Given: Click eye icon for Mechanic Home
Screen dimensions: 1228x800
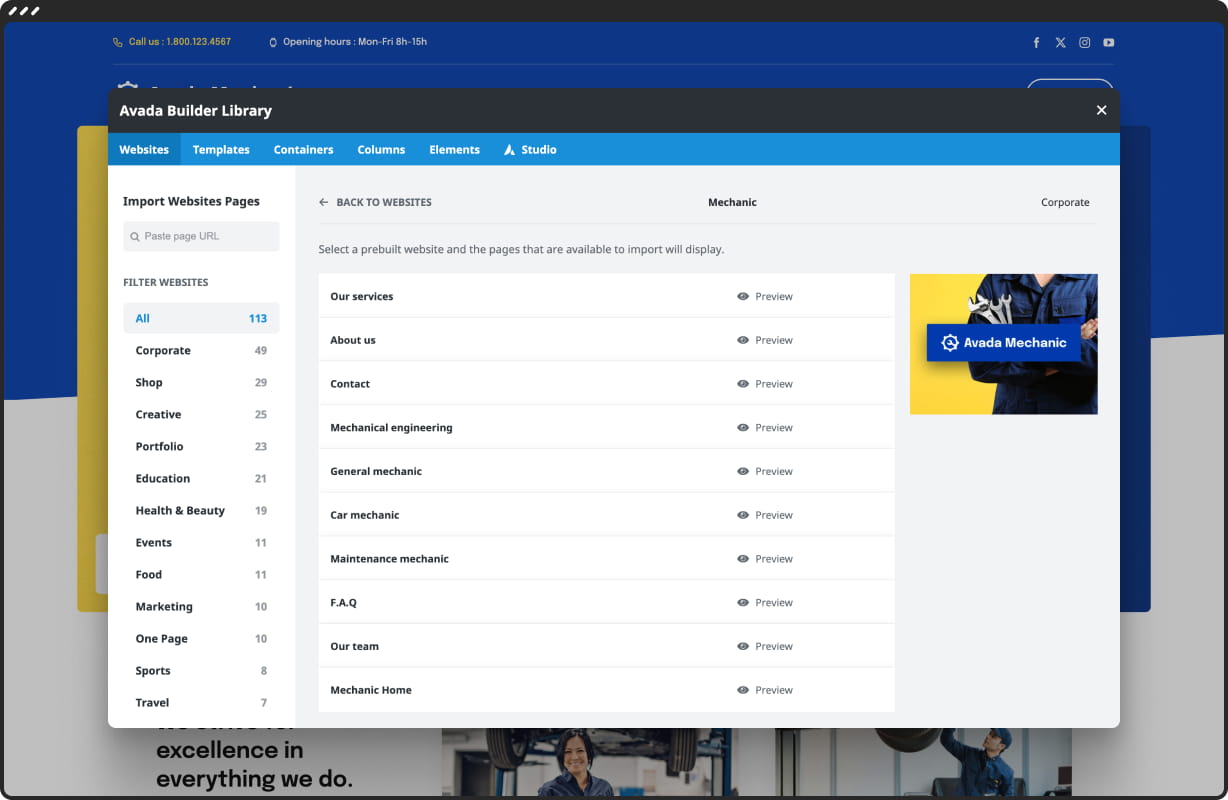Looking at the screenshot, I should pos(743,690).
